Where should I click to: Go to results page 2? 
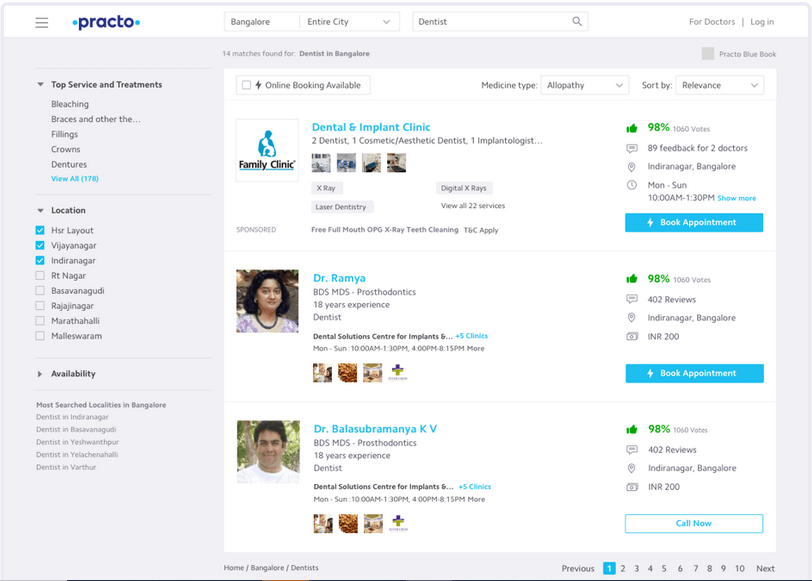coord(623,569)
